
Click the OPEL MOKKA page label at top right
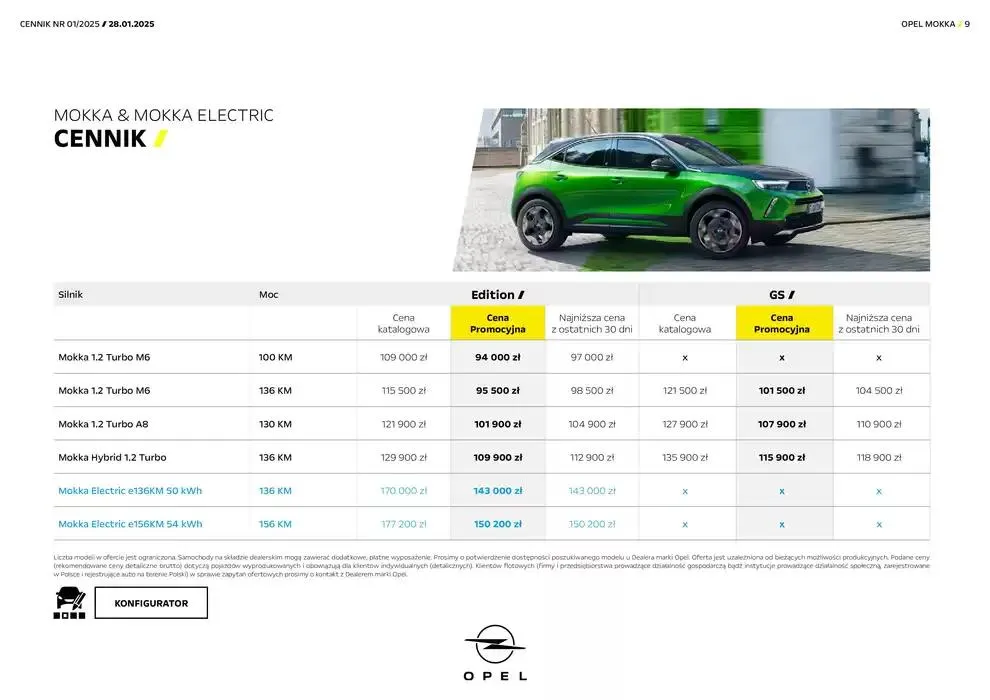[x=928, y=24]
